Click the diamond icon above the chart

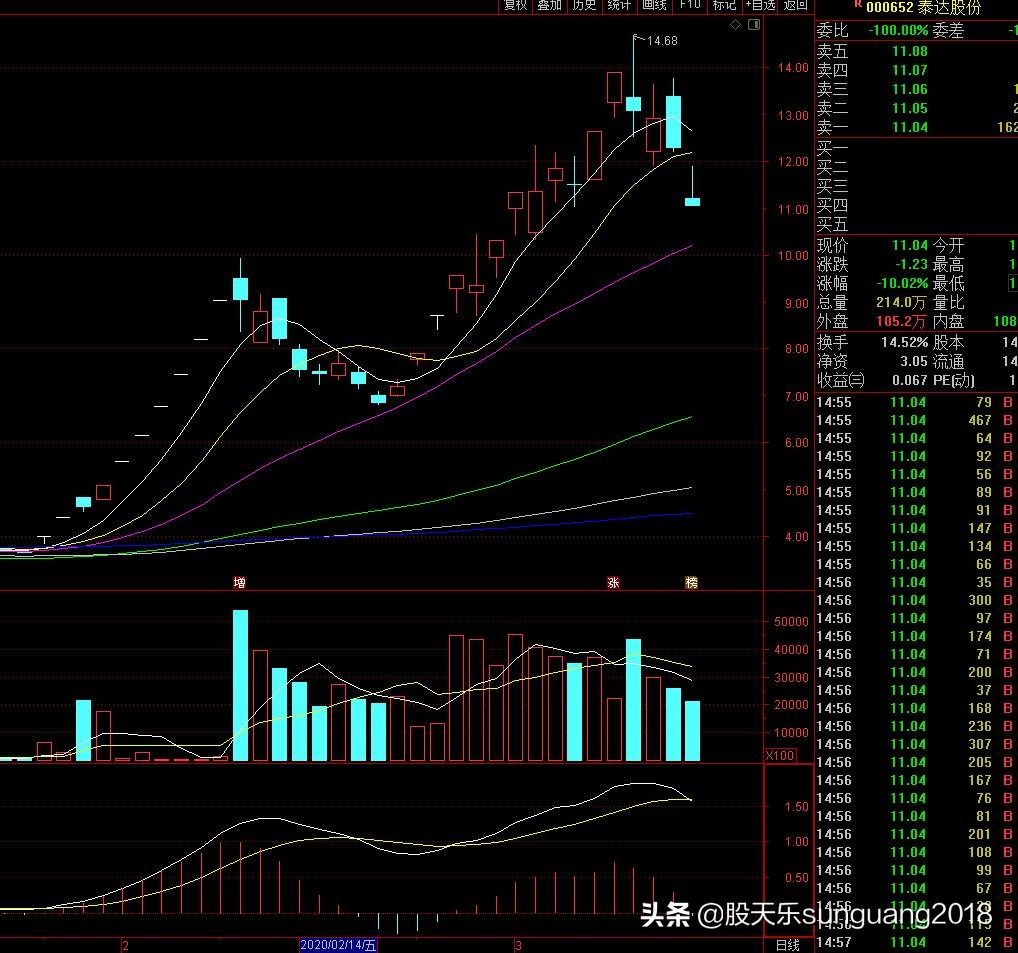click(736, 24)
